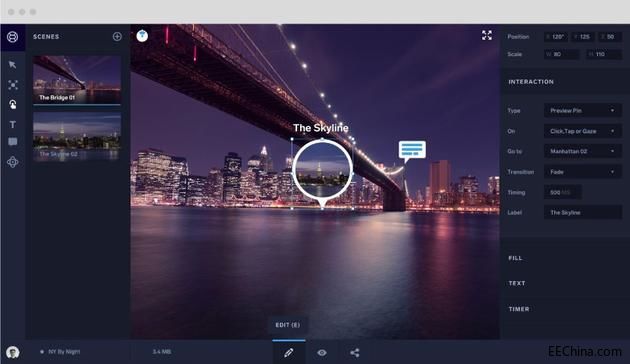Image resolution: width=630 pixels, height=364 pixels.
Task: Open the share options icon
Action: (x=354, y=353)
